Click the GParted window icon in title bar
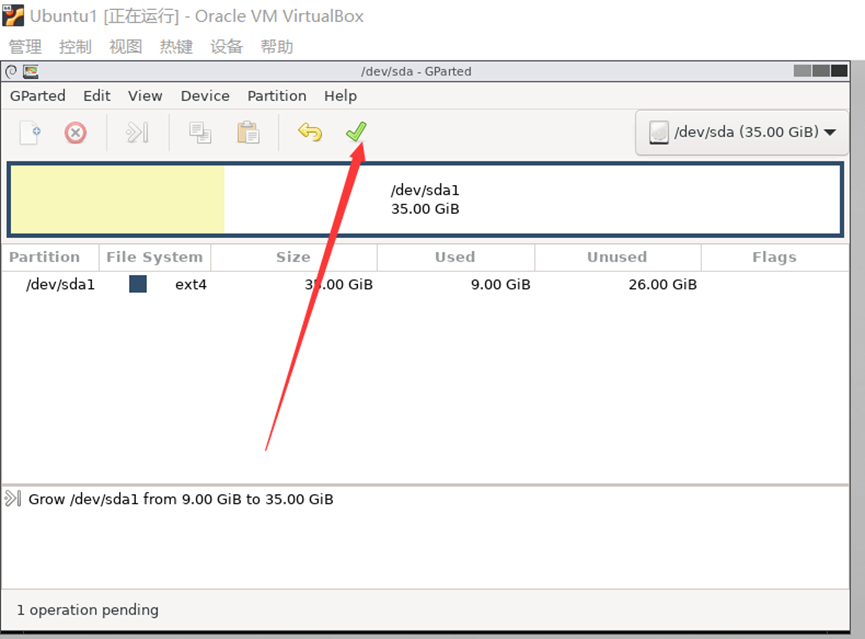The height and width of the screenshot is (639, 865). [x=31, y=72]
